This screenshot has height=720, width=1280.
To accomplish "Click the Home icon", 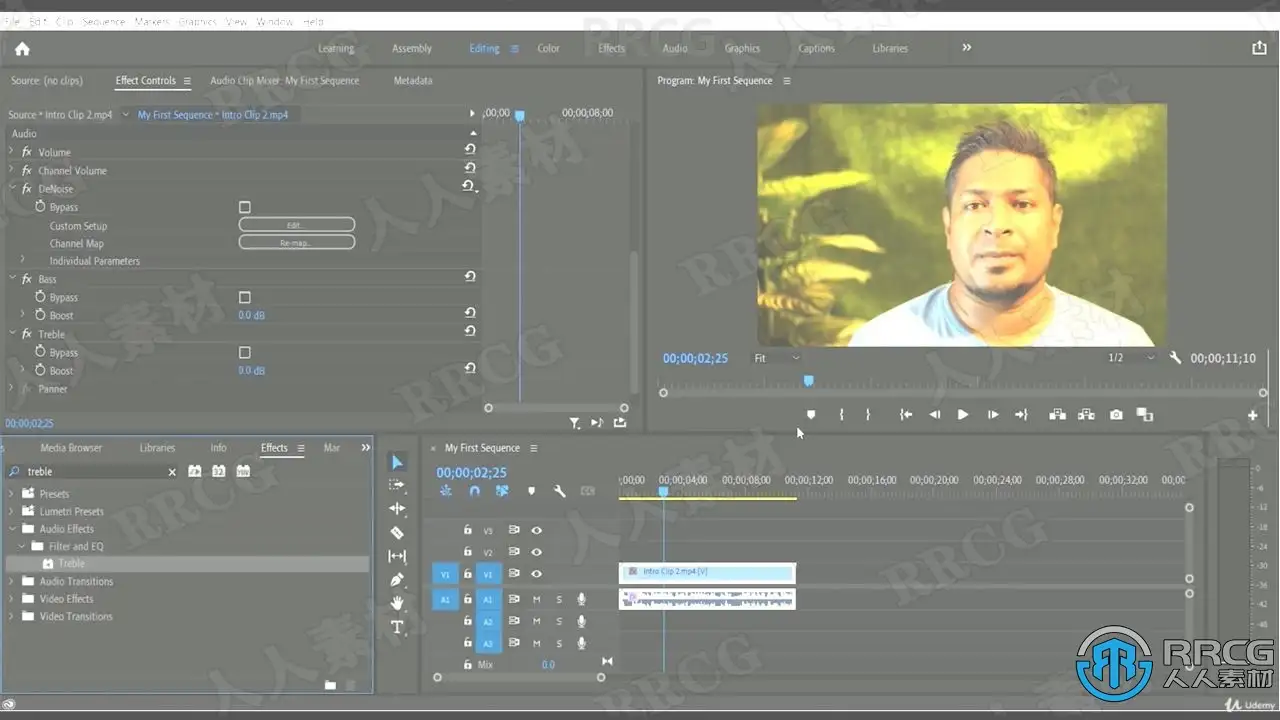I will point(22,48).
